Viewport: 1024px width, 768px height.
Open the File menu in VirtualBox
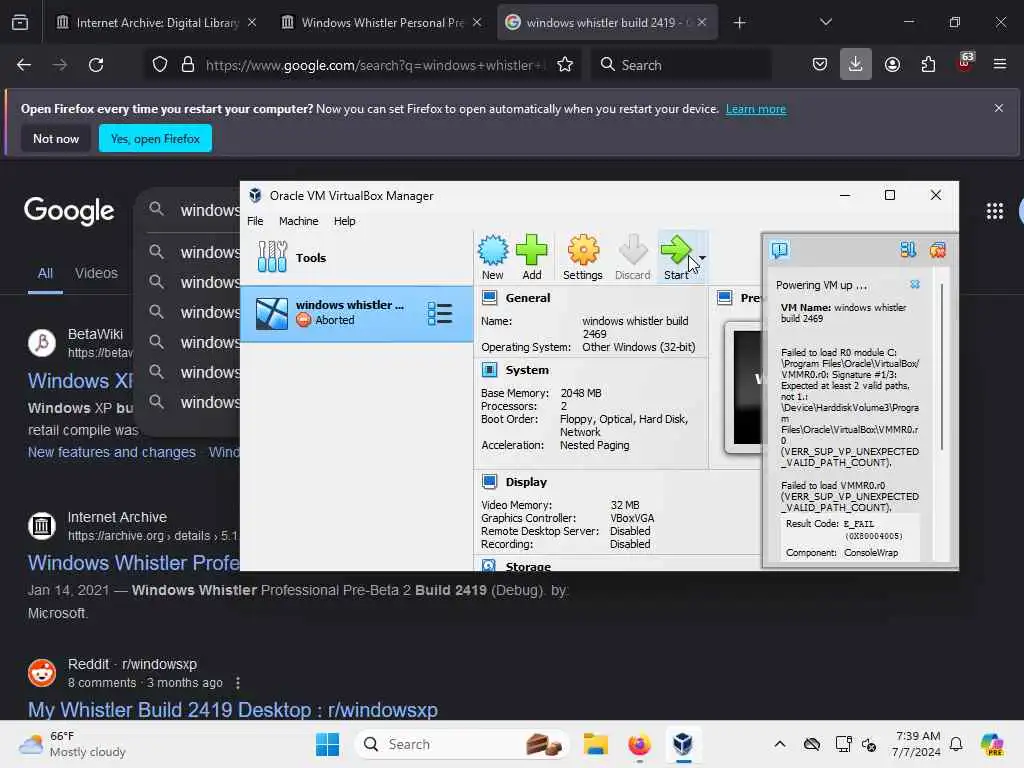pos(255,221)
